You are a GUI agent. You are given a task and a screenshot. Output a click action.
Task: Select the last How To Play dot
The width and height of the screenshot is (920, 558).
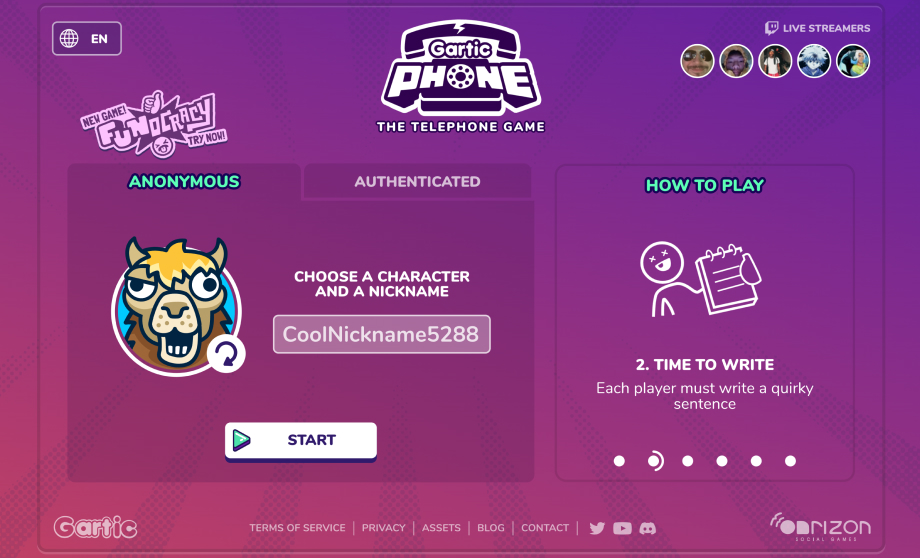[790, 461]
